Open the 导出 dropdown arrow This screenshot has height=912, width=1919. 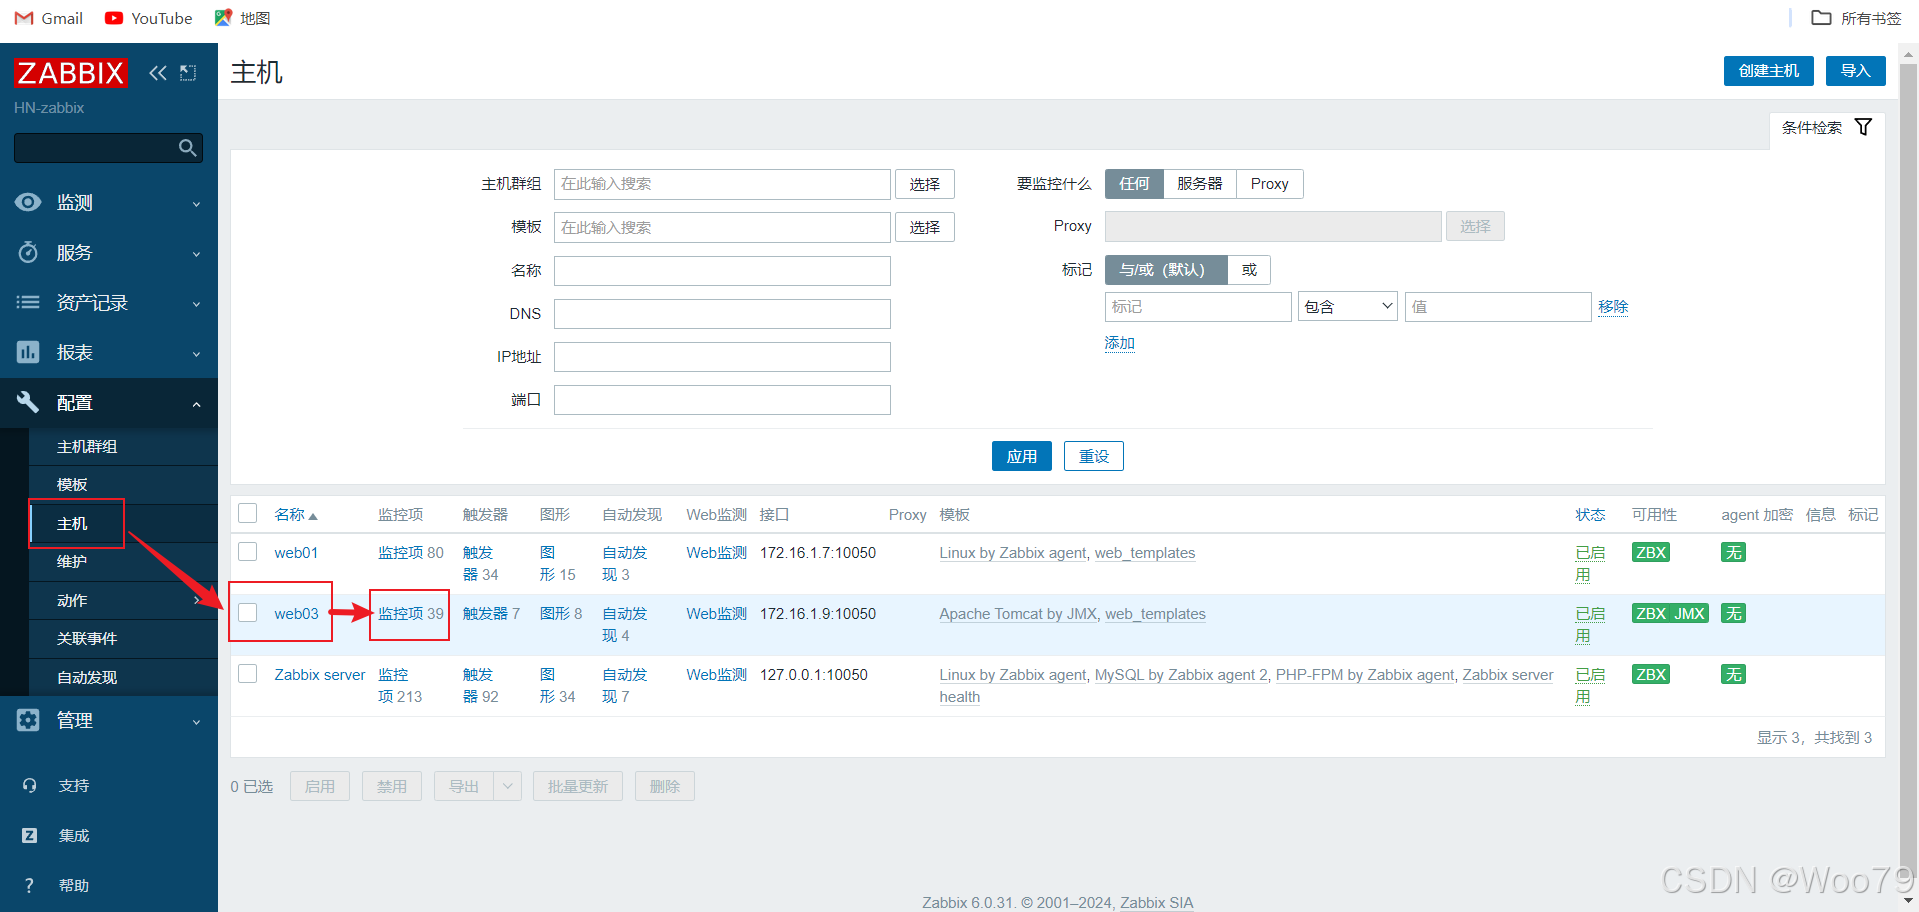coord(508,786)
